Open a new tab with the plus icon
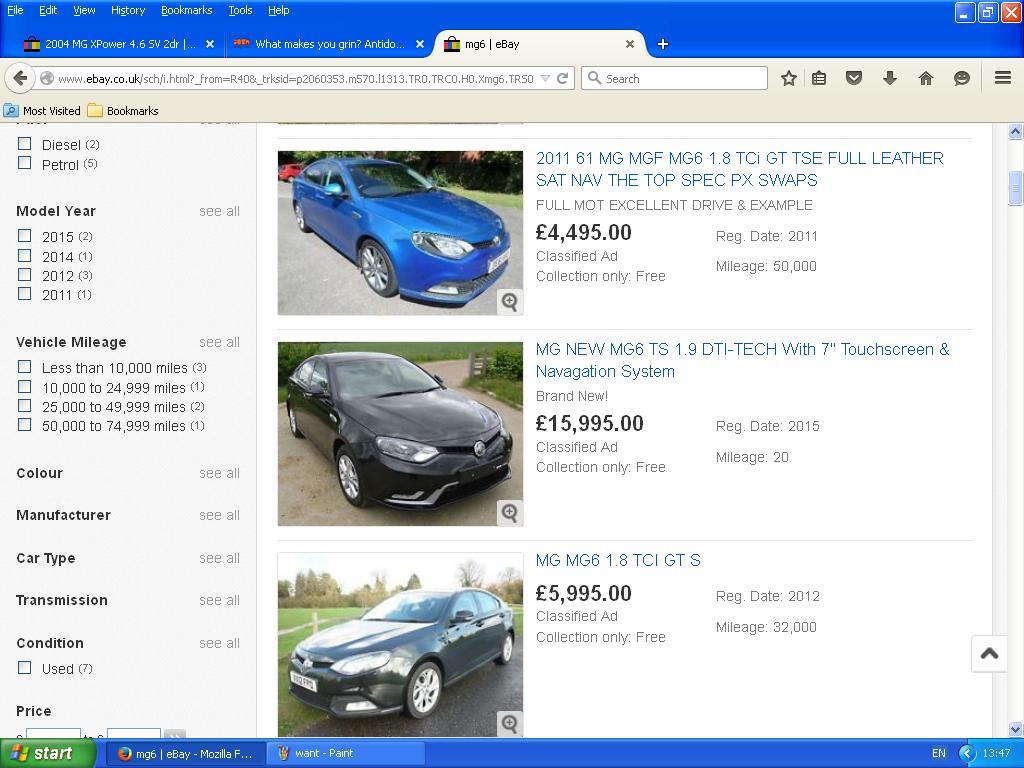Viewport: 1024px width, 768px height. (x=663, y=44)
